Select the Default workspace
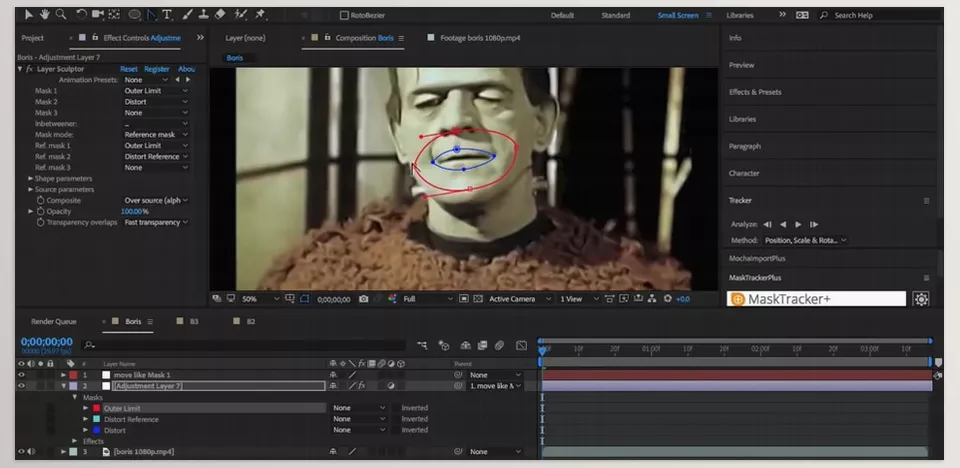Viewport: 960px width, 468px height. tap(562, 15)
